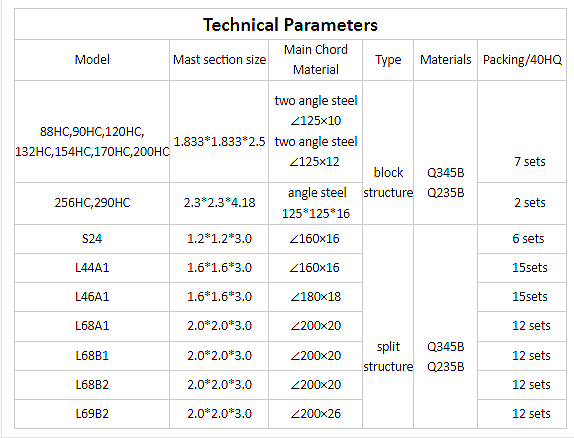Select the Mast section size header

pos(219,60)
